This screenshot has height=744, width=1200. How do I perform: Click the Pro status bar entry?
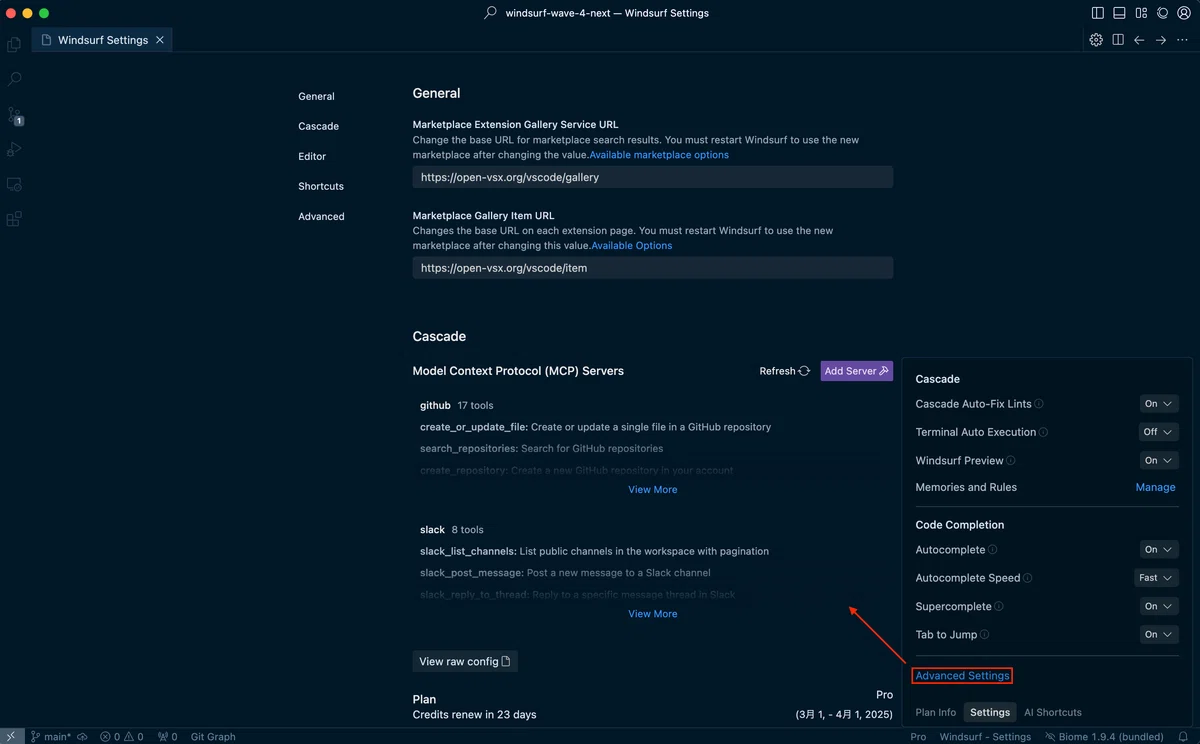[x=918, y=737]
